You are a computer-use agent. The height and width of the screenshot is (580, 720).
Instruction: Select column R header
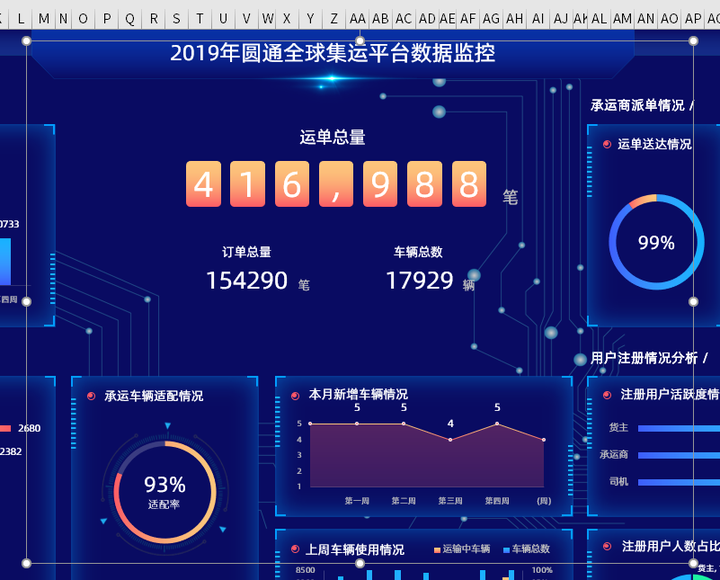pos(154,19)
